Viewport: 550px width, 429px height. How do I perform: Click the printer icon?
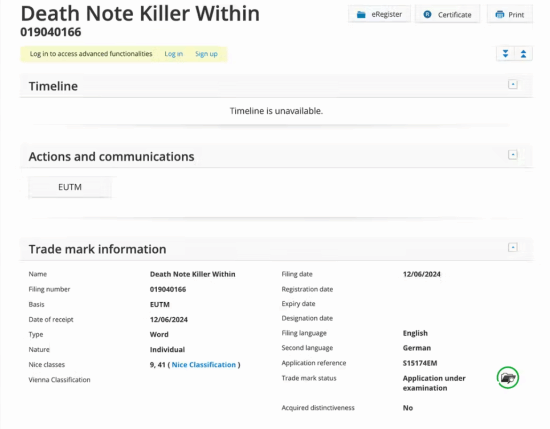[x=499, y=14]
